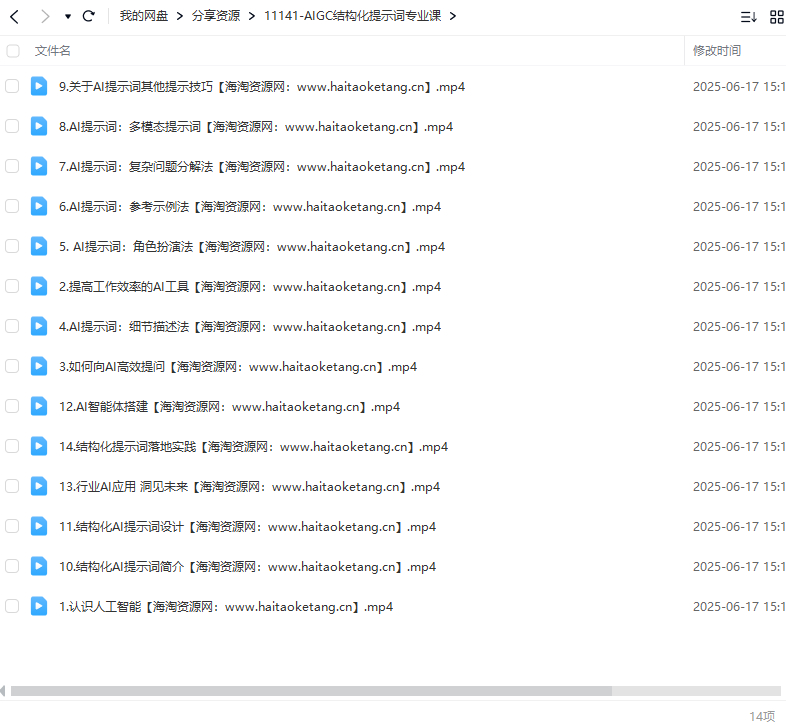
Task: Navigate to 分享资源 breadcrumb
Action: click(216, 16)
